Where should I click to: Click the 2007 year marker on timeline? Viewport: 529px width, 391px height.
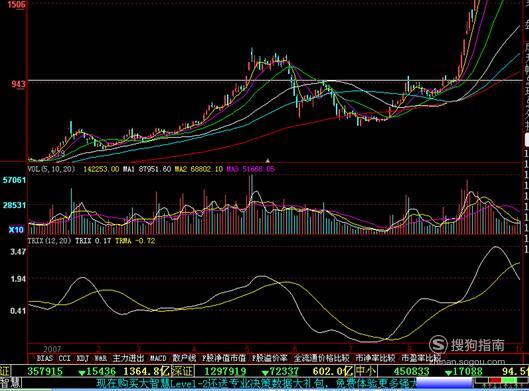pyautogui.click(x=52, y=349)
